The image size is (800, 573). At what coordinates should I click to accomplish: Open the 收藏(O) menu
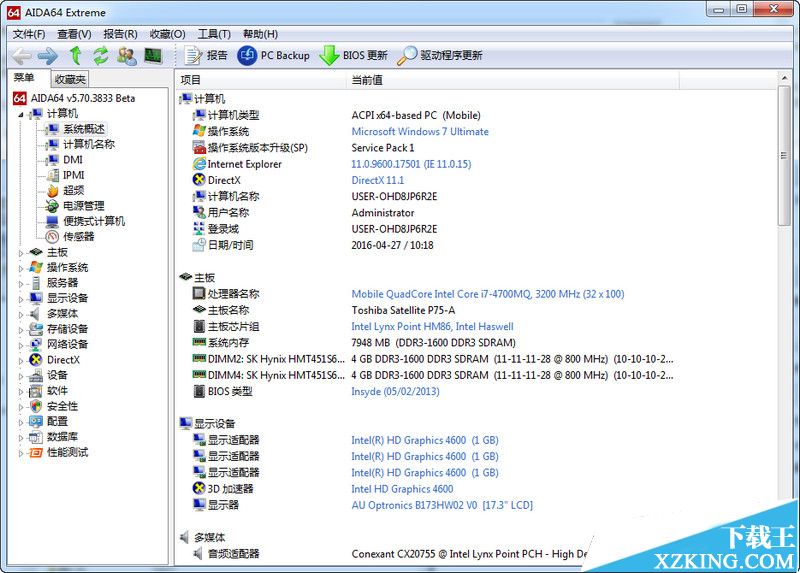tap(167, 34)
